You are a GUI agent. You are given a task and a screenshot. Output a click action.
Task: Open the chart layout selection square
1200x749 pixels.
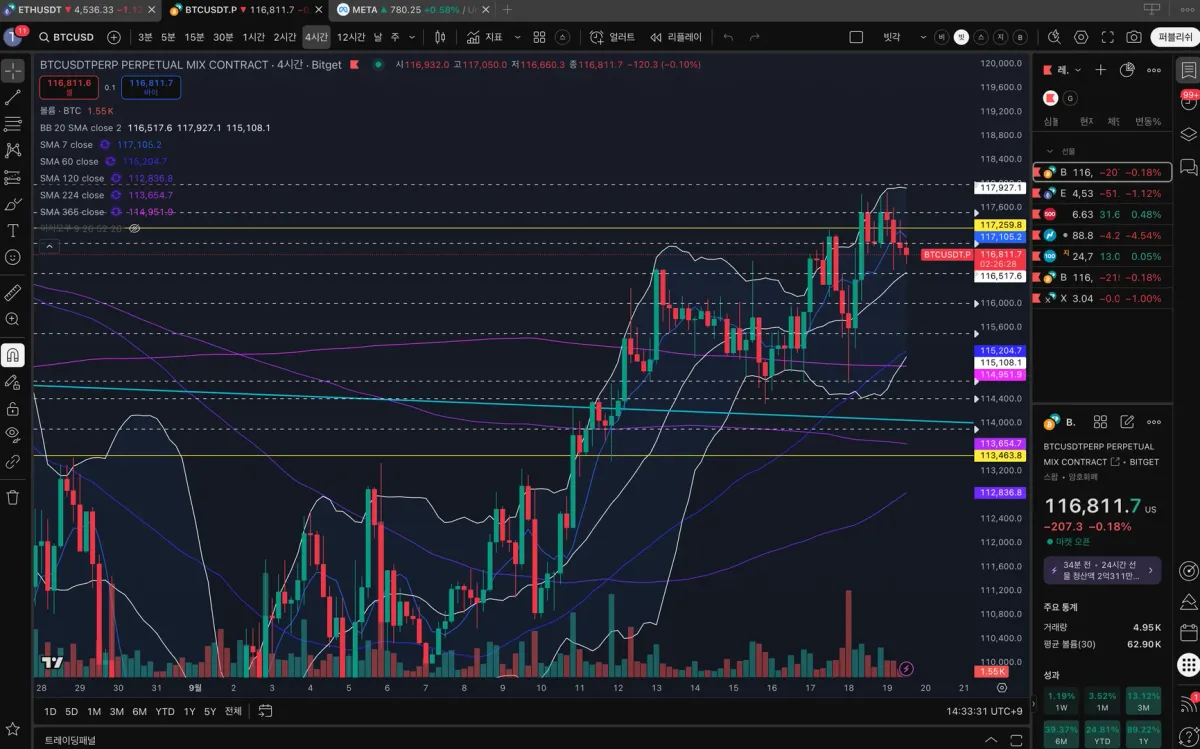coord(856,37)
